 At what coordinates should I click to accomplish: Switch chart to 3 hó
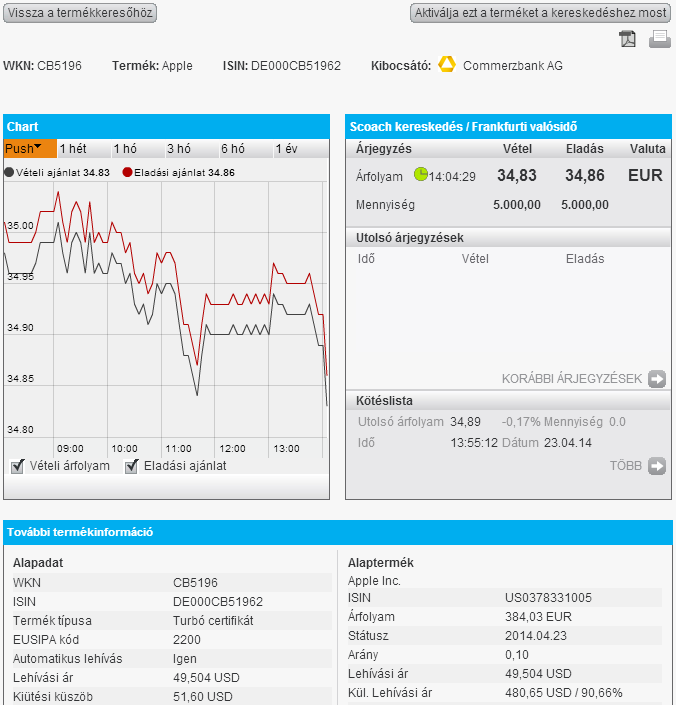tap(191, 148)
